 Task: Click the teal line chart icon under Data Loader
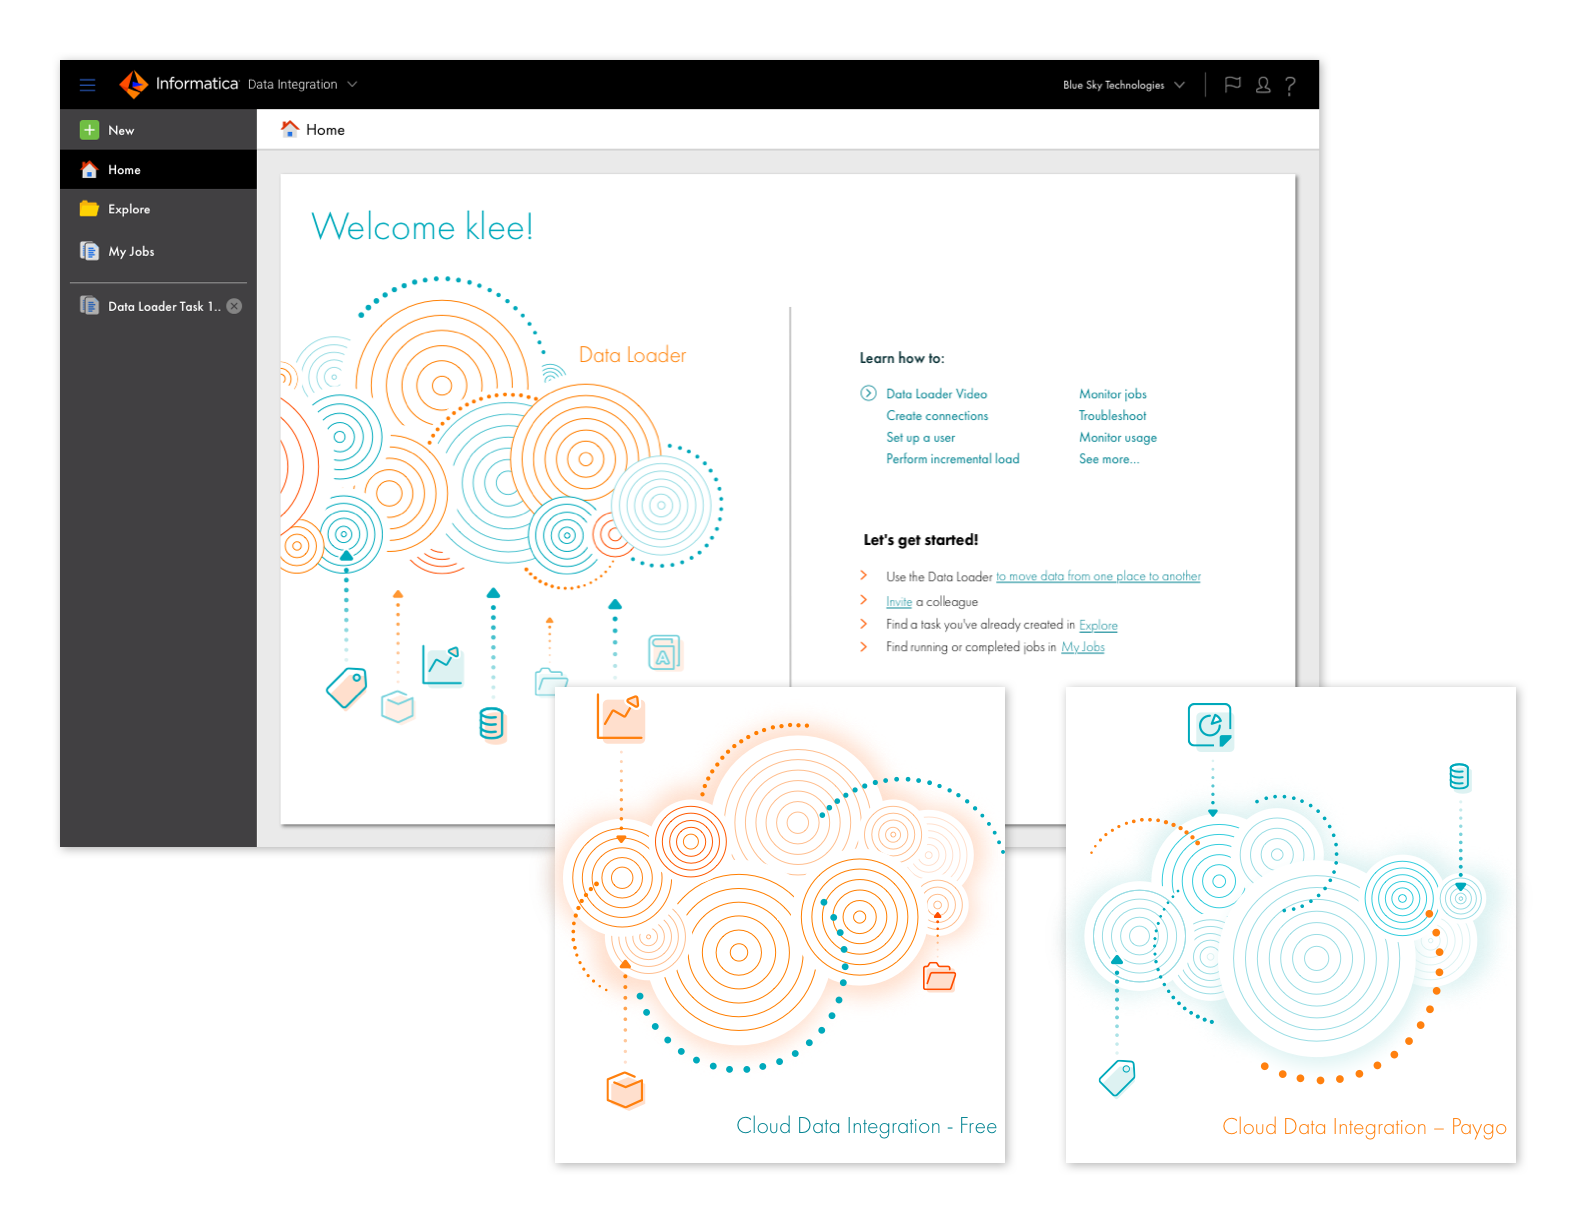pos(442,665)
